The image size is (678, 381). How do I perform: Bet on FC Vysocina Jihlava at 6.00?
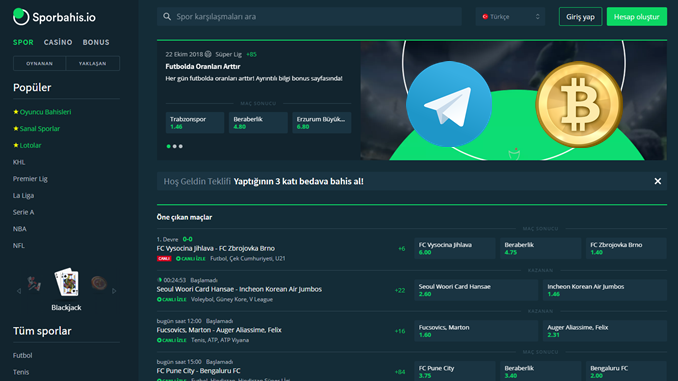point(455,248)
